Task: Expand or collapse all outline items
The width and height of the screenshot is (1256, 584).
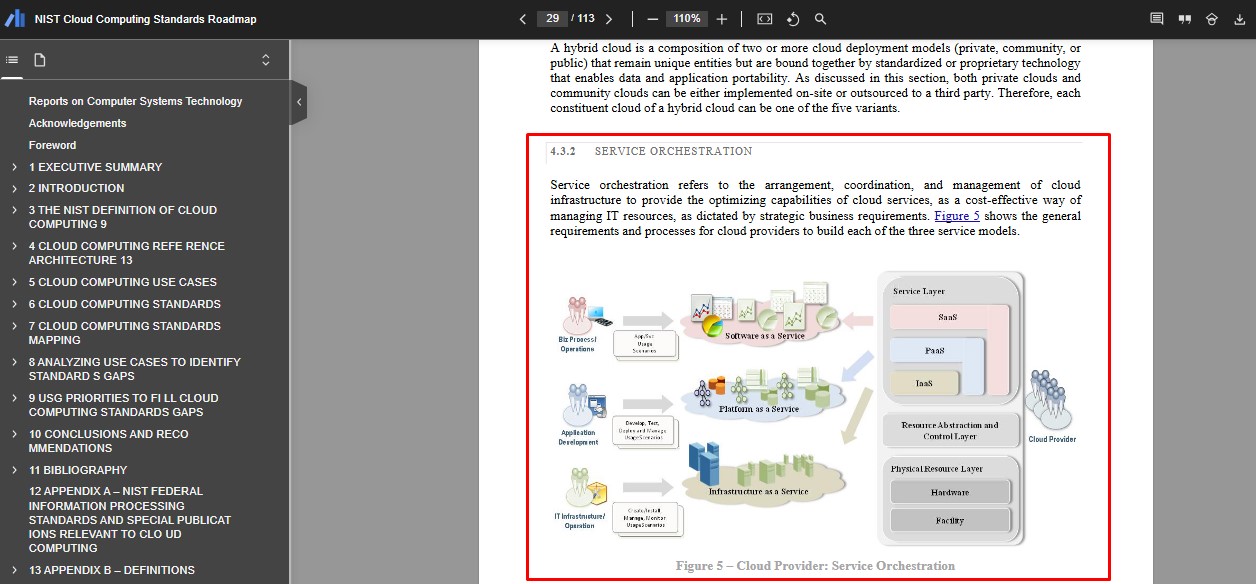Action: point(266,60)
